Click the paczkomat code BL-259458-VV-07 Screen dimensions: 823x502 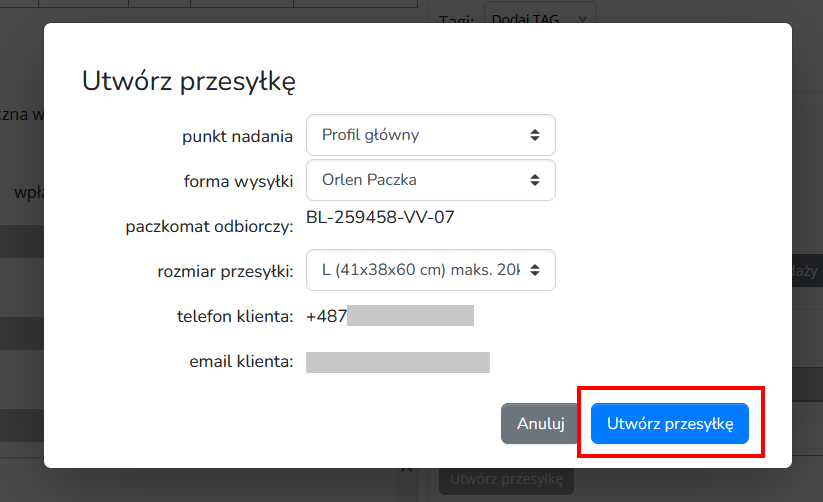pyautogui.click(x=380, y=217)
